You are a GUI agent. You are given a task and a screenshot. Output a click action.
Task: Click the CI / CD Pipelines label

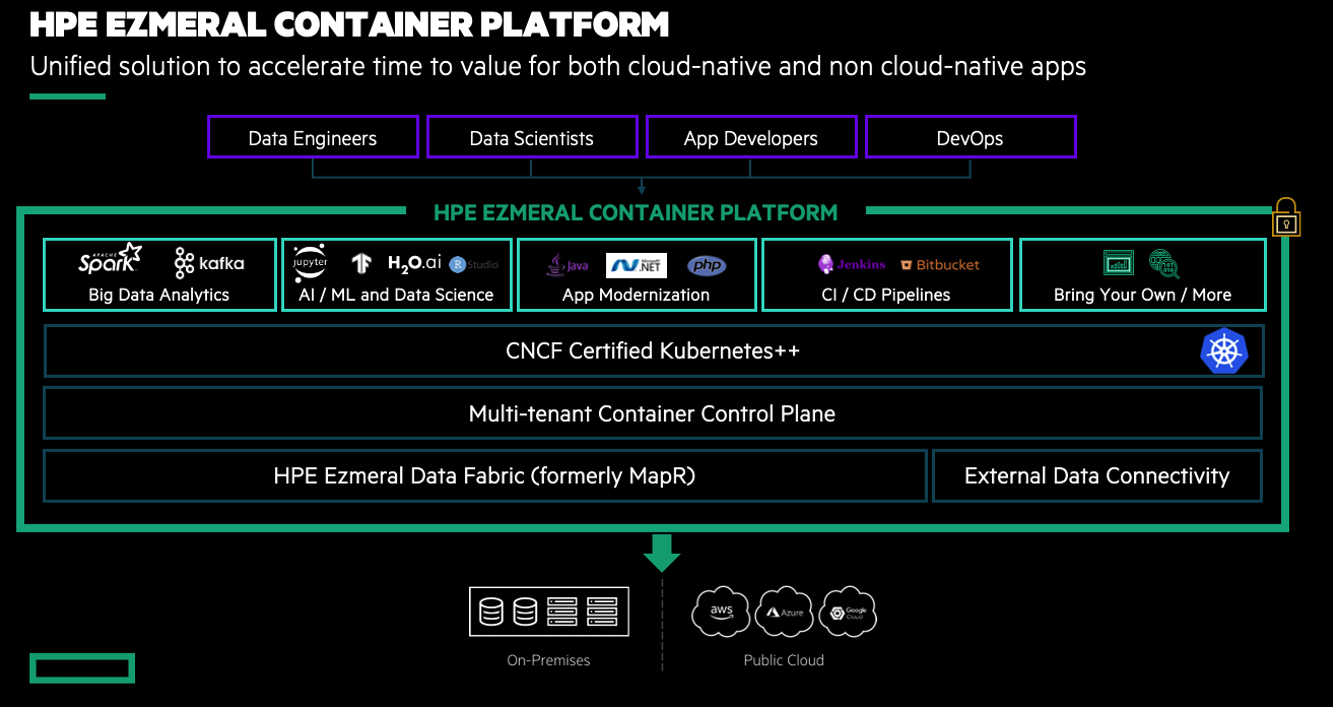tap(886, 295)
